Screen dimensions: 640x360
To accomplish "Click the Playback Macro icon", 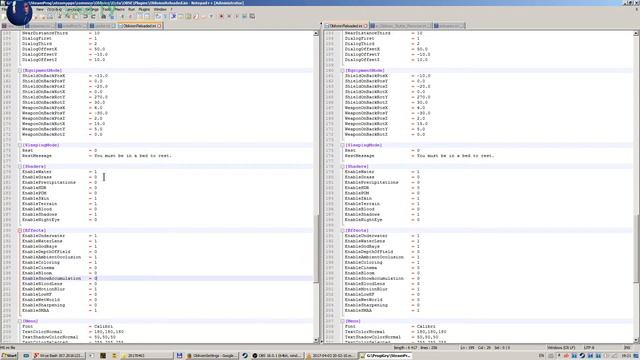I will pos(237,16).
